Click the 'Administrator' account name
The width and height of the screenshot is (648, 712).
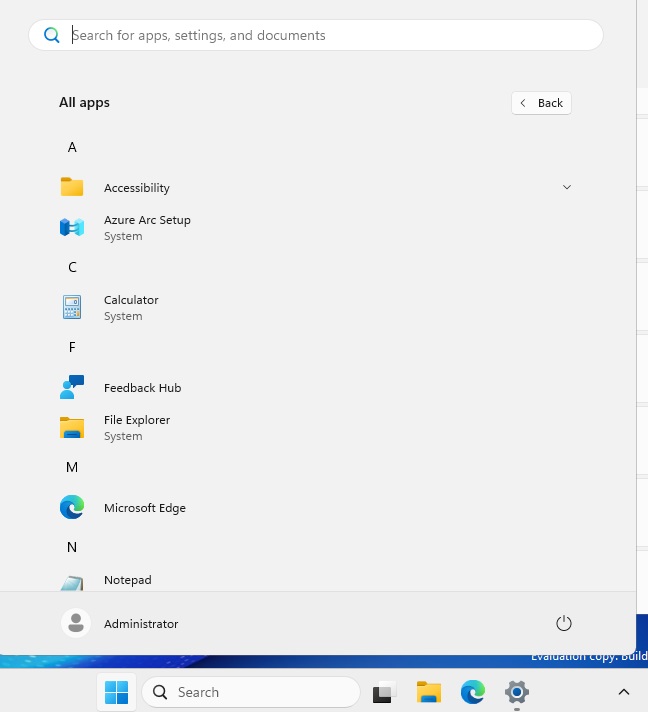click(141, 624)
